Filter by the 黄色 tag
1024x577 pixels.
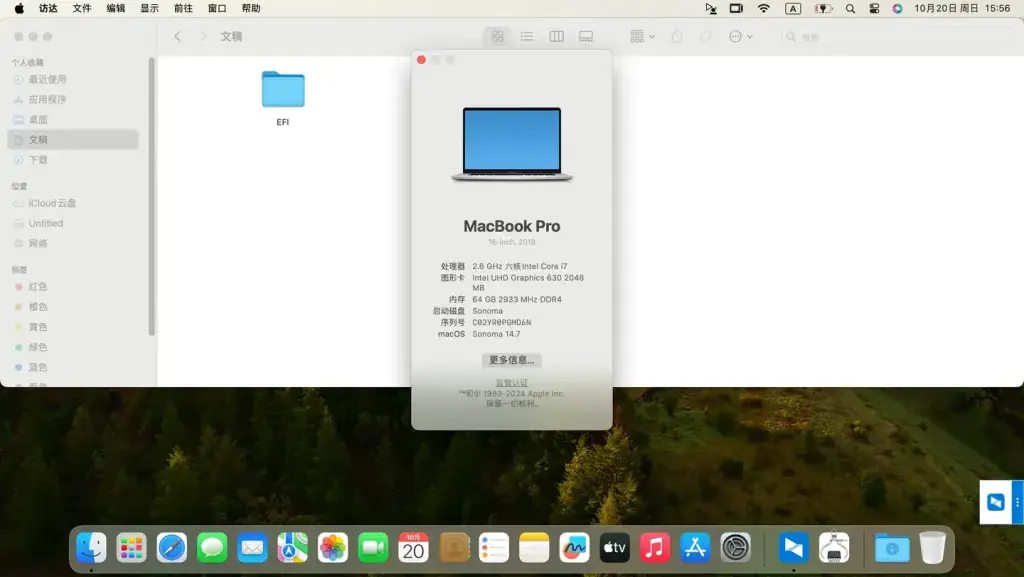click(x=38, y=327)
